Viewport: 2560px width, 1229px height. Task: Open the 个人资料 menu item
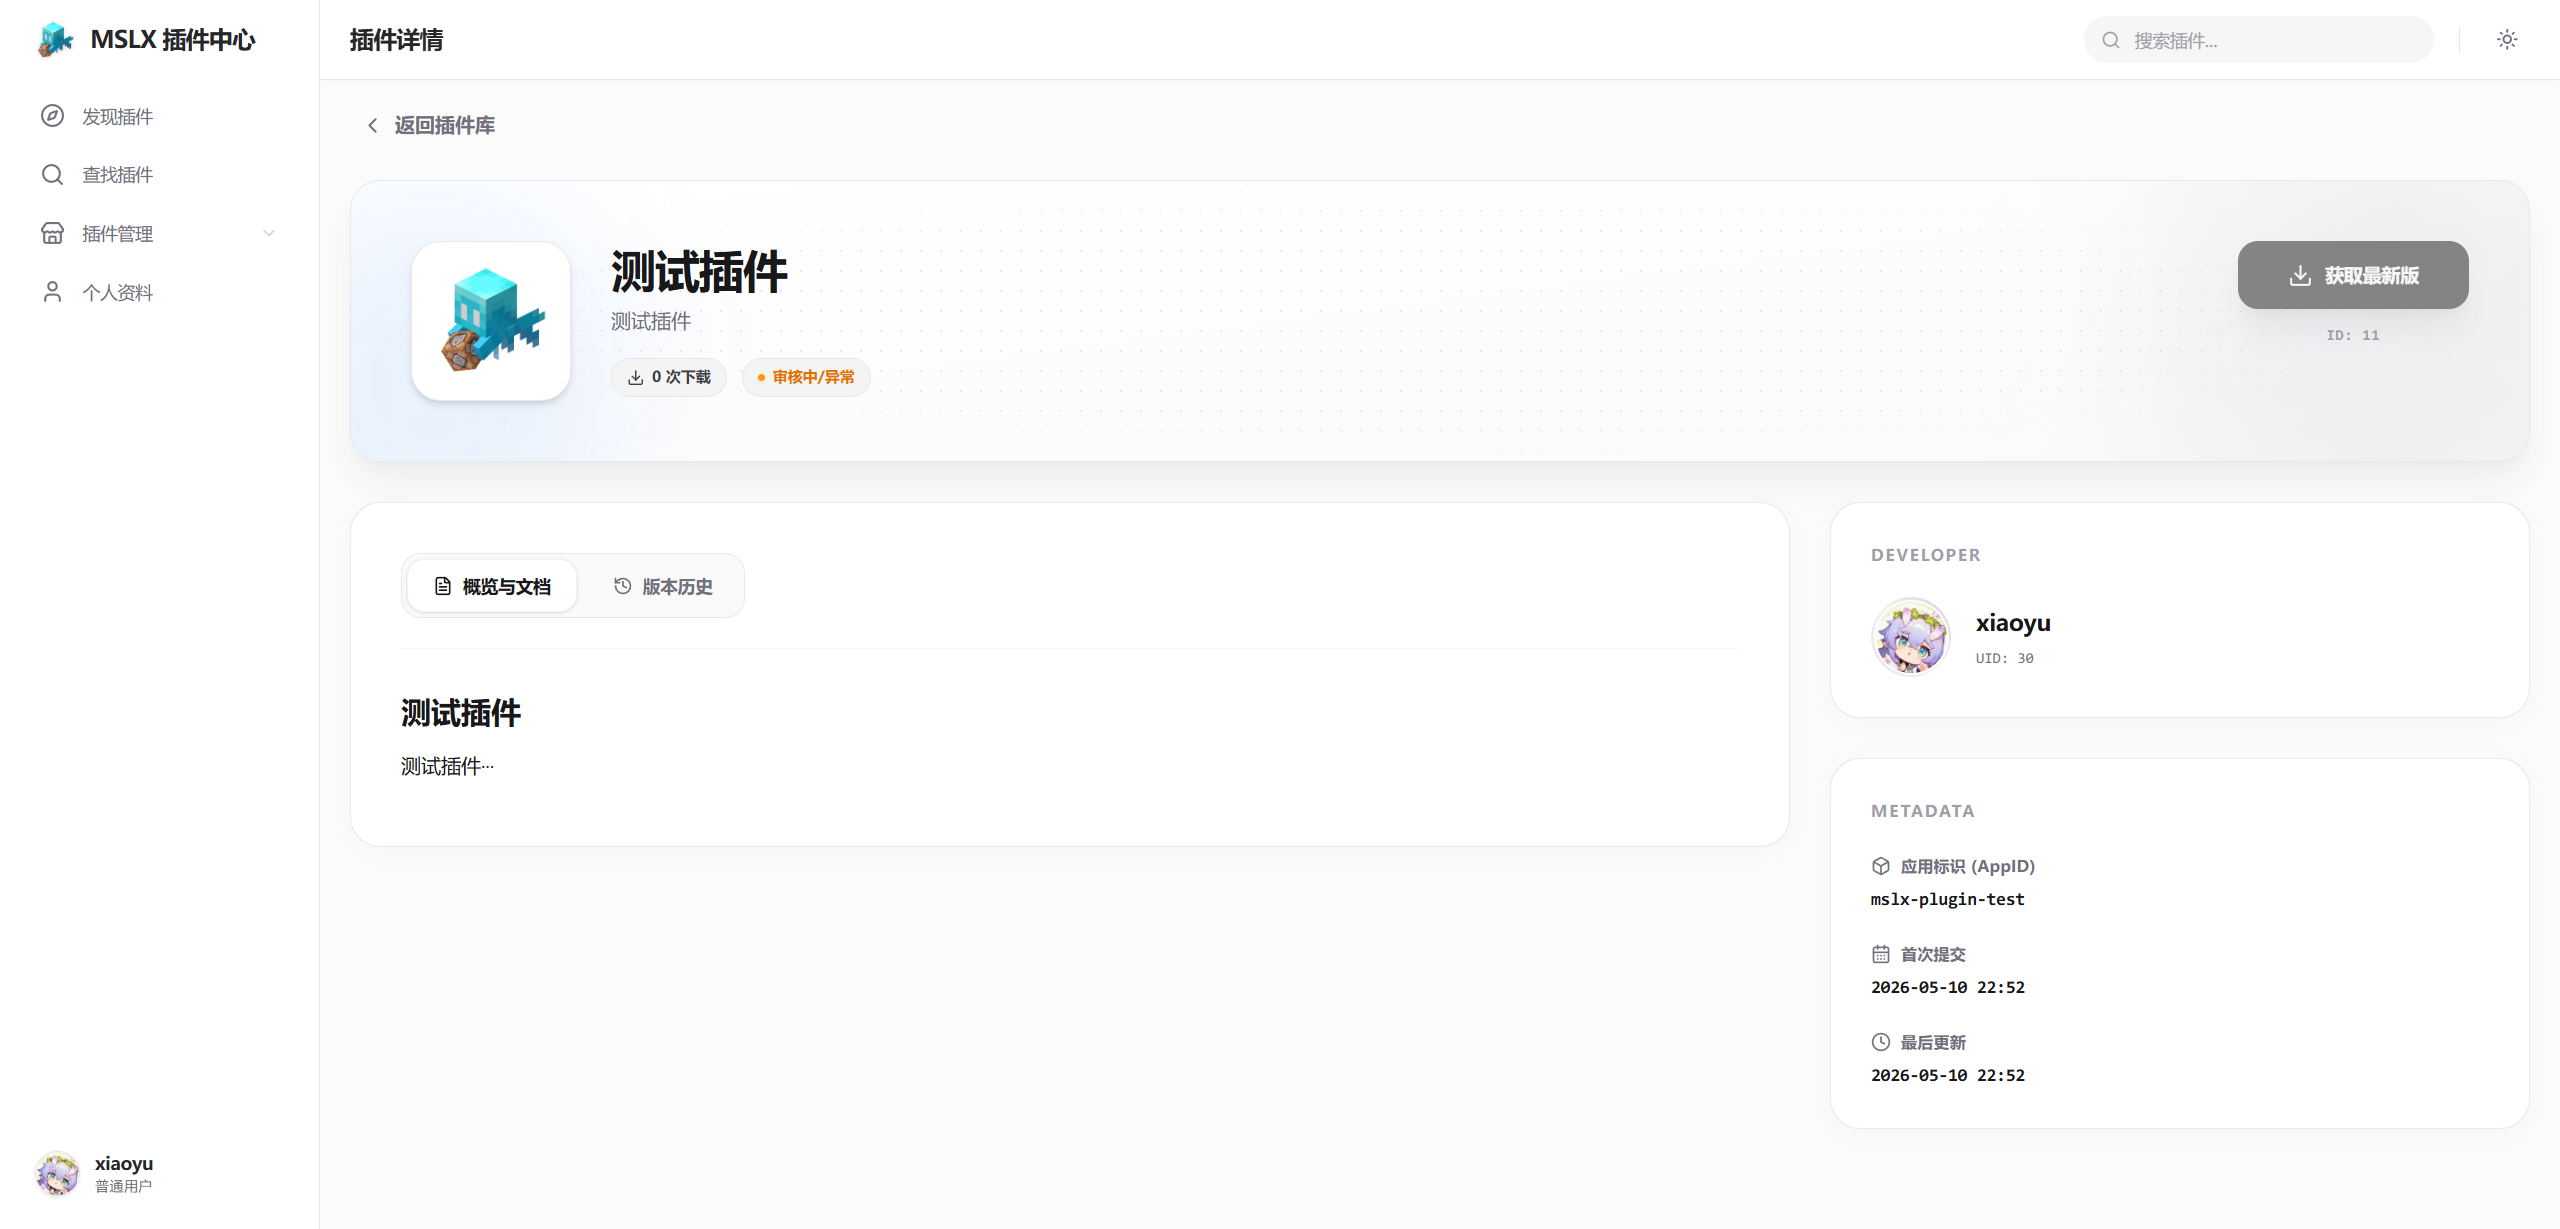[x=159, y=292]
